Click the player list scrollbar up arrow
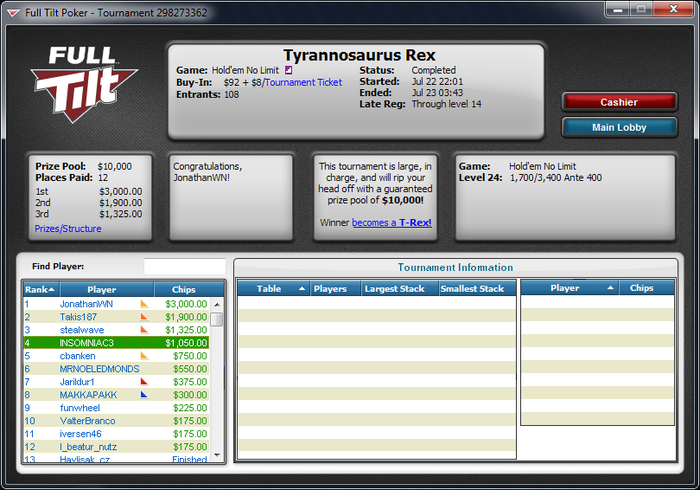The image size is (700, 490). click(217, 304)
